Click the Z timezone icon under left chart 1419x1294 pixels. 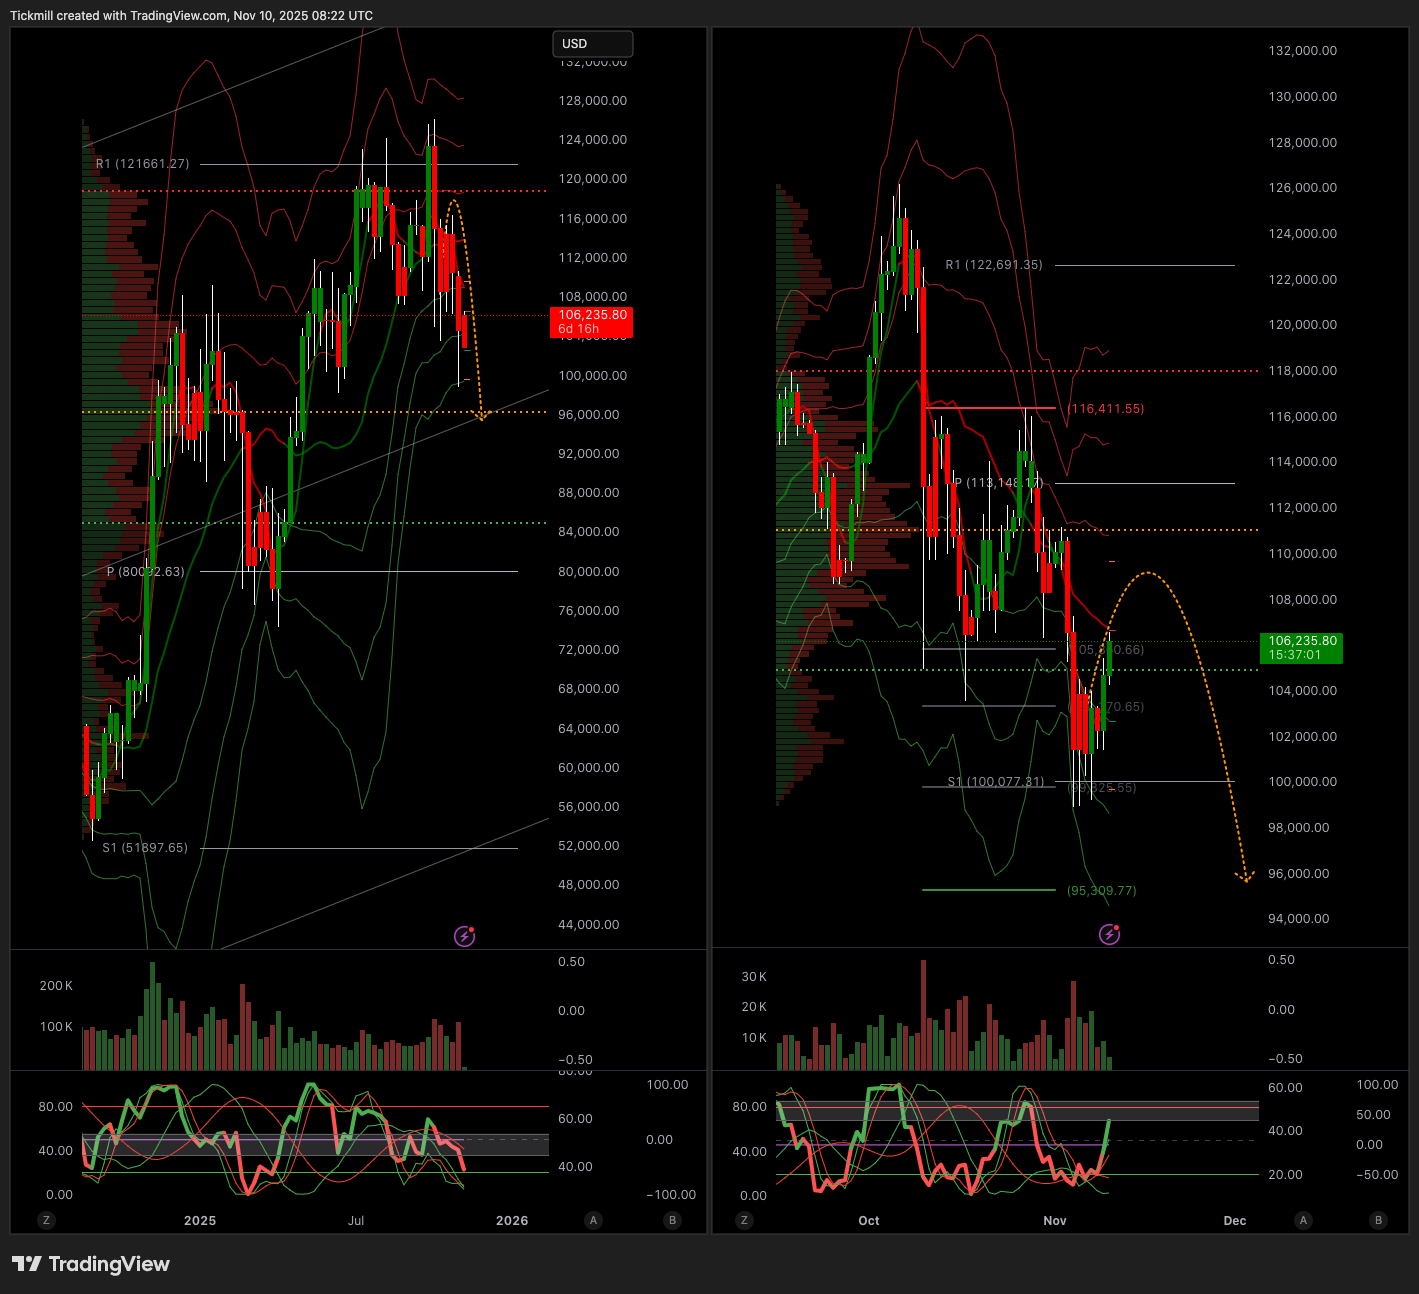coord(45,1220)
